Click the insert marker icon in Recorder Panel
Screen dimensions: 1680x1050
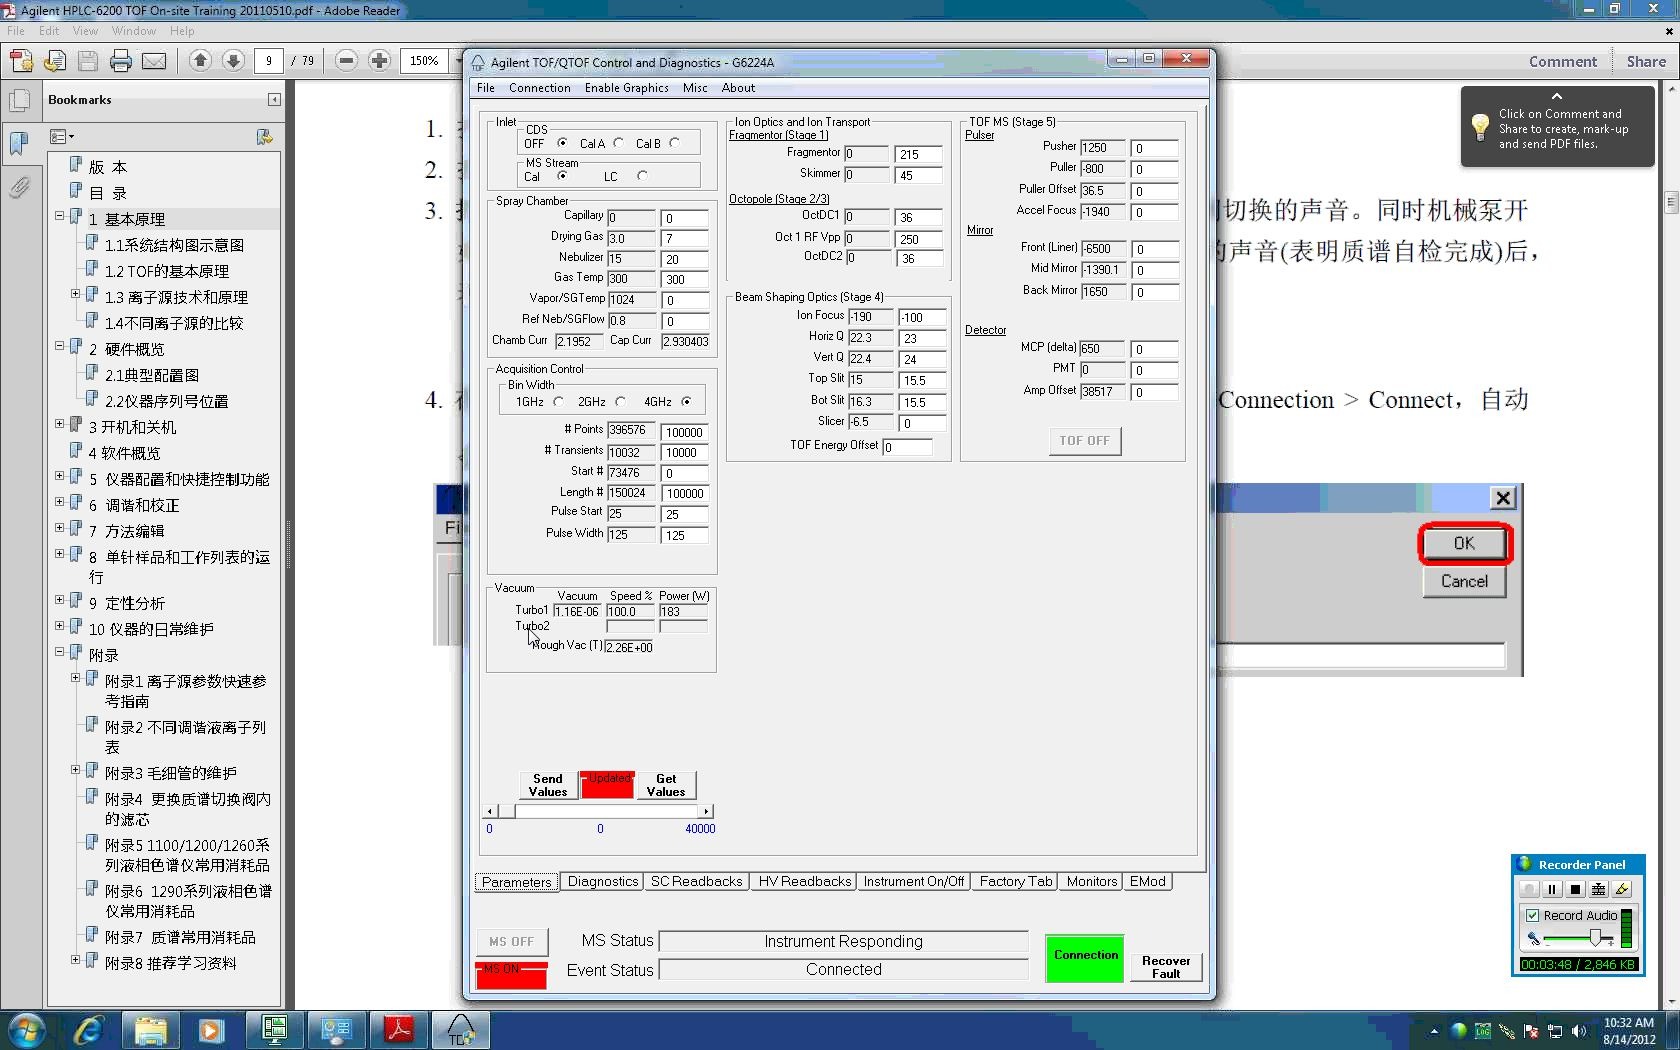pos(1598,889)
